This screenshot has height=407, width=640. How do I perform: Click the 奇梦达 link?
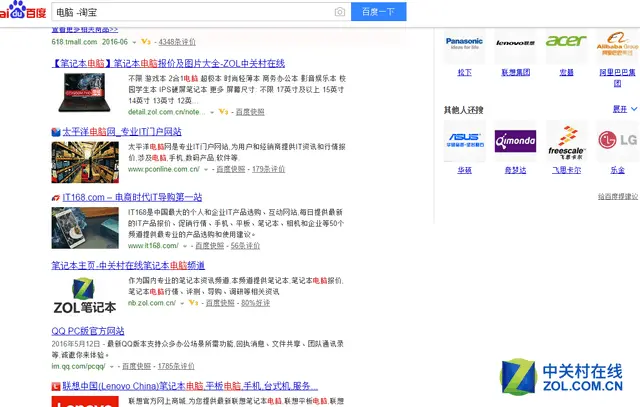(x=515, y=170)
